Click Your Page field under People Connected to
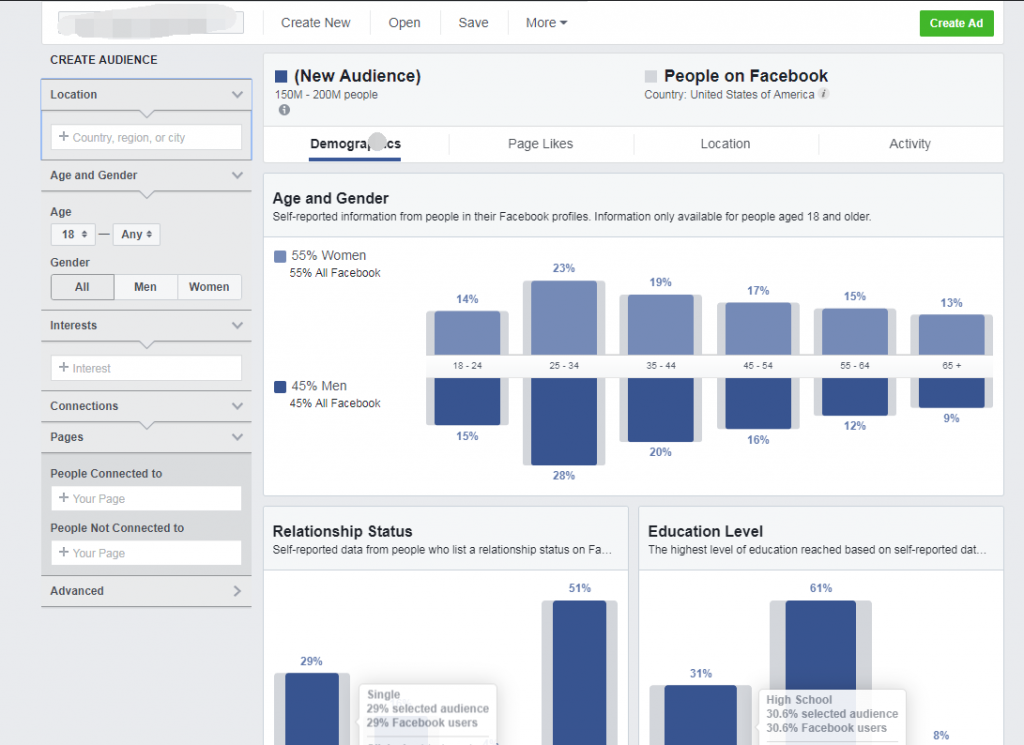1024x745 pixels. pos(146,499)
